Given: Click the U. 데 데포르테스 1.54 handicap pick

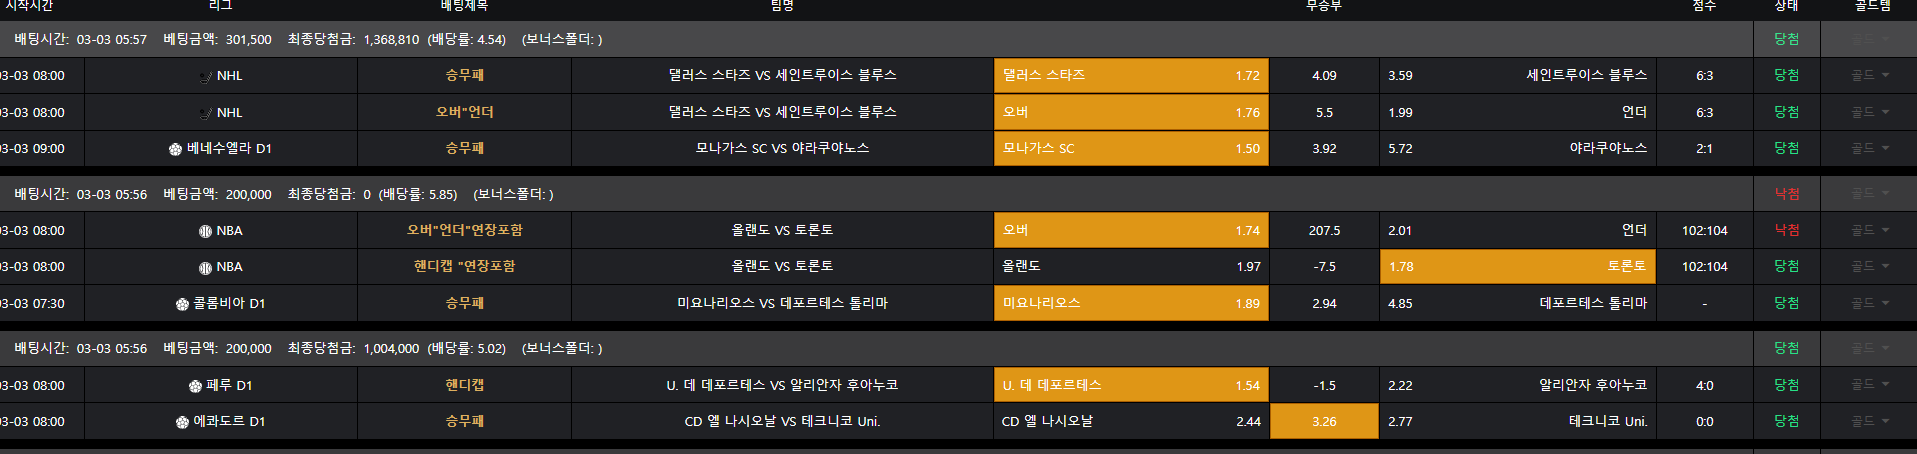Looking at the screenshot, I should pyautogui.click(x=1131, y=385).
